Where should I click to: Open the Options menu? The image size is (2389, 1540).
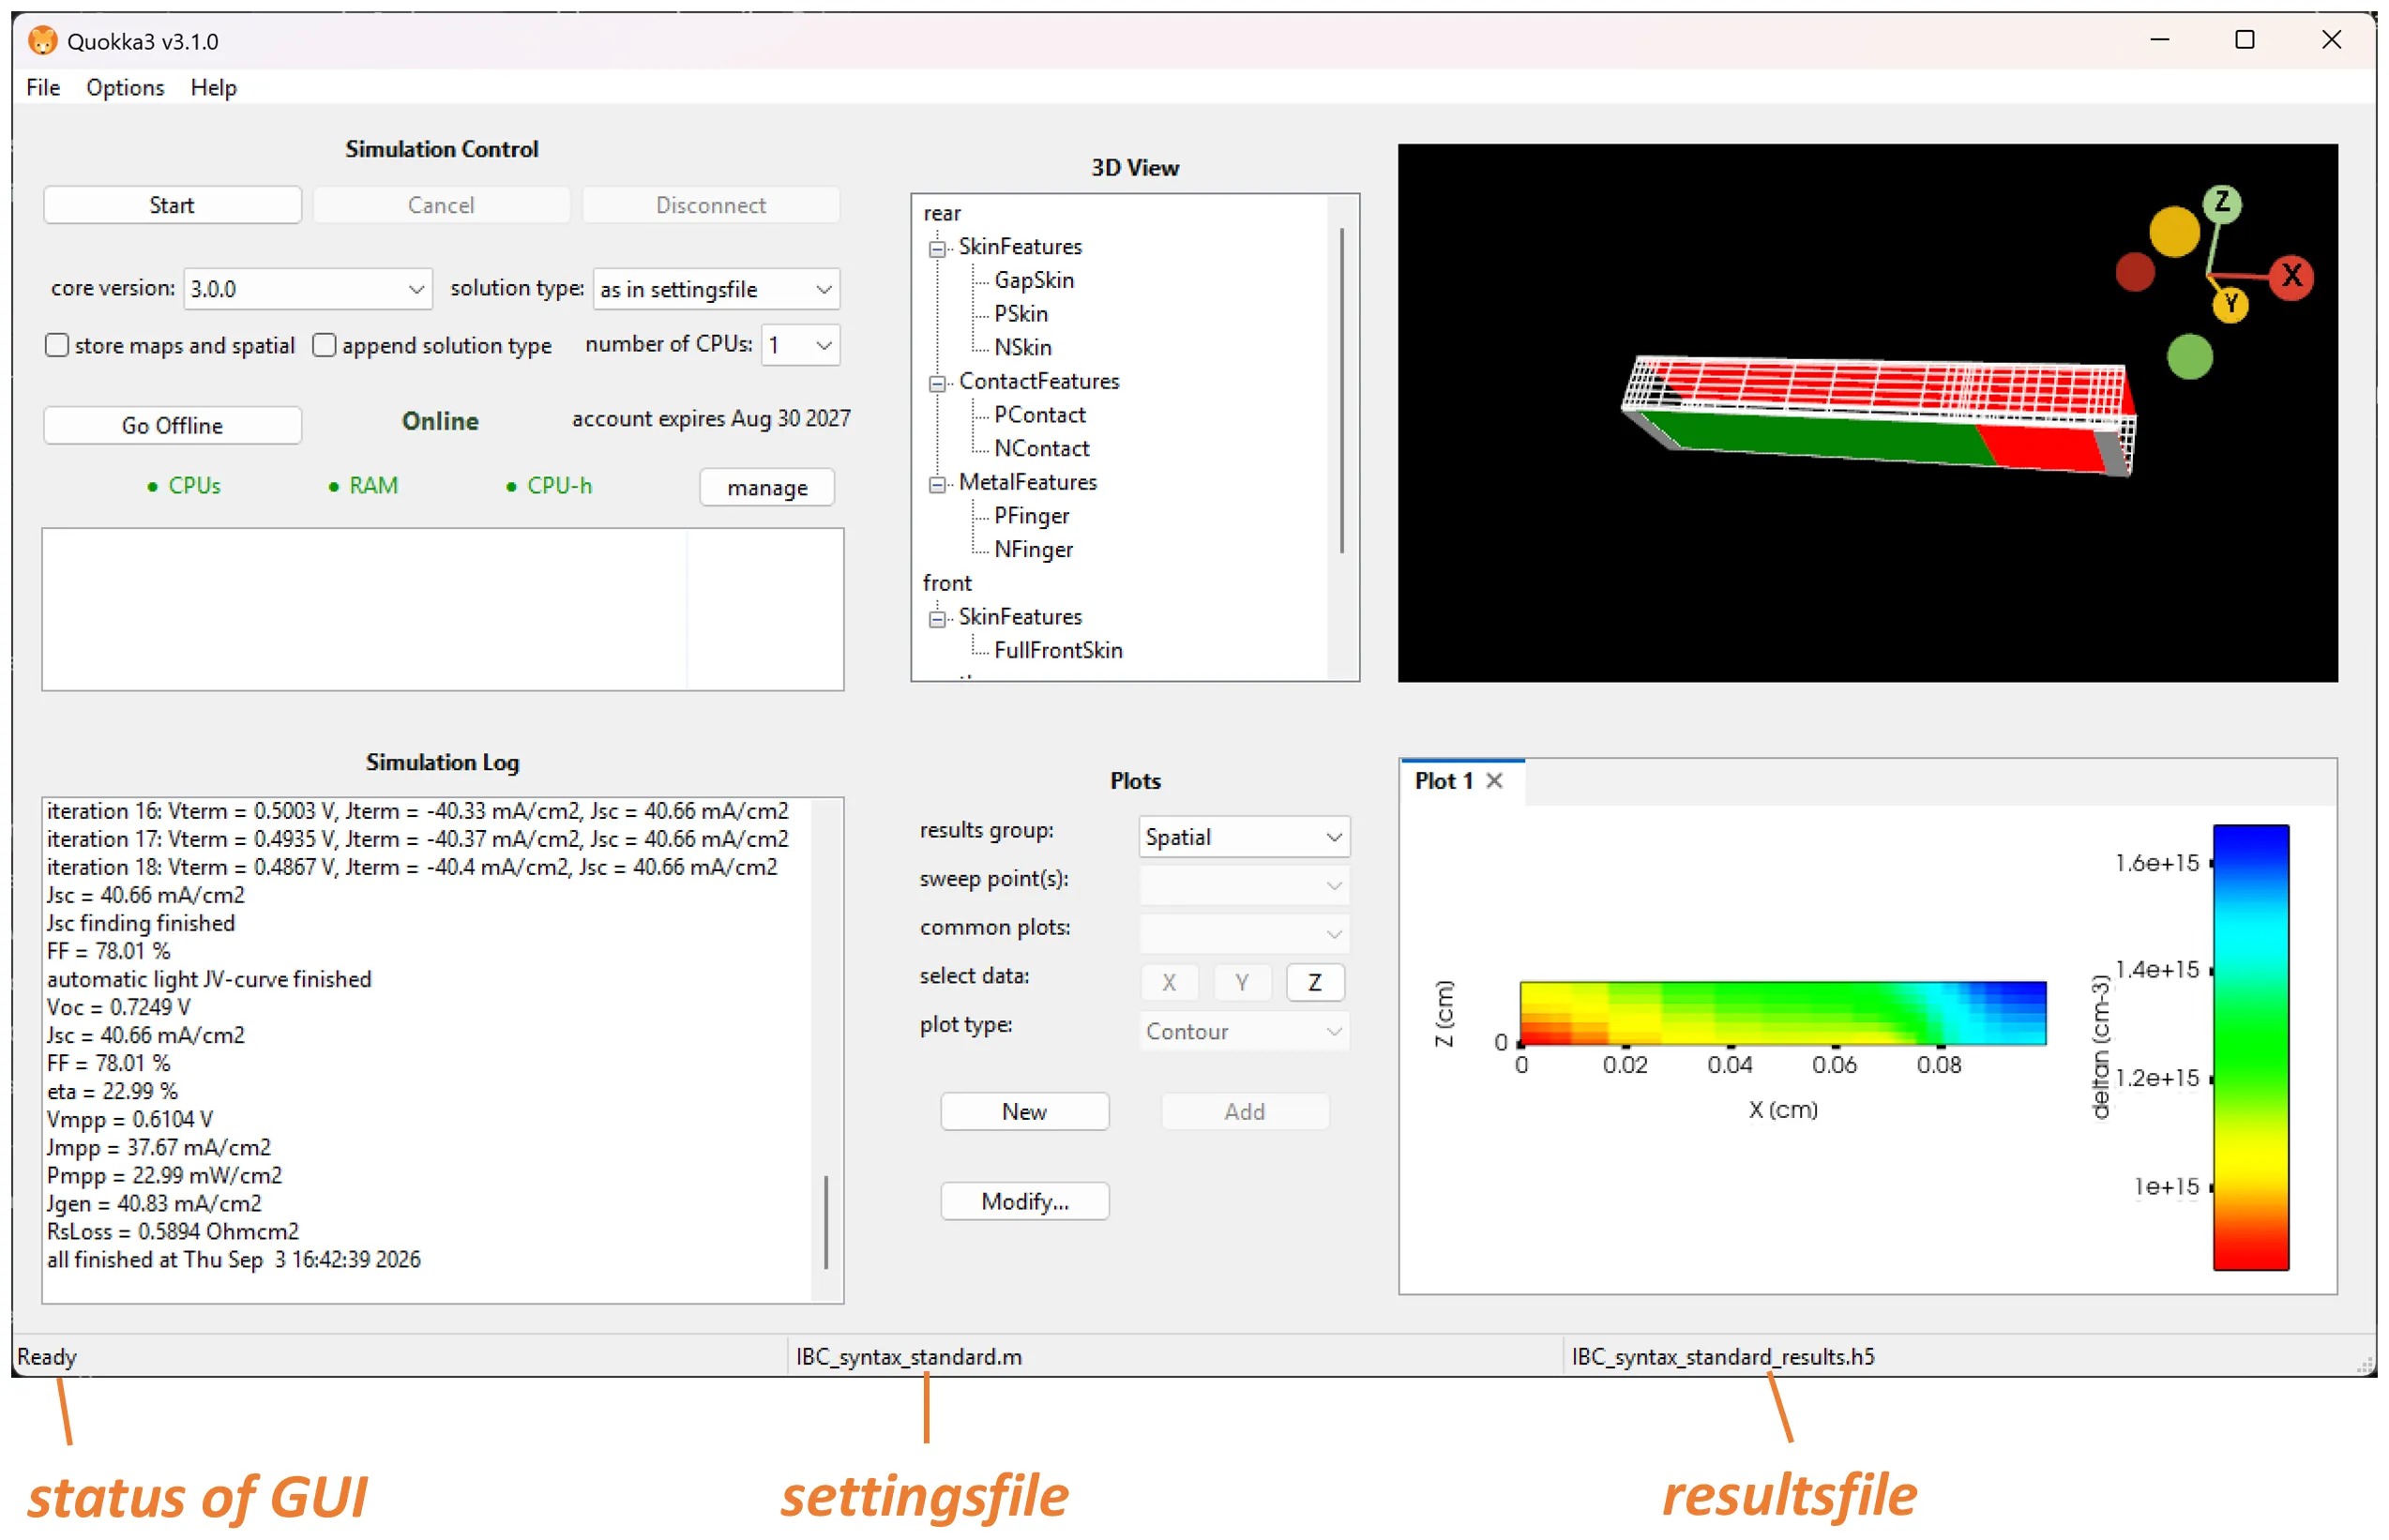pos(125,87)
